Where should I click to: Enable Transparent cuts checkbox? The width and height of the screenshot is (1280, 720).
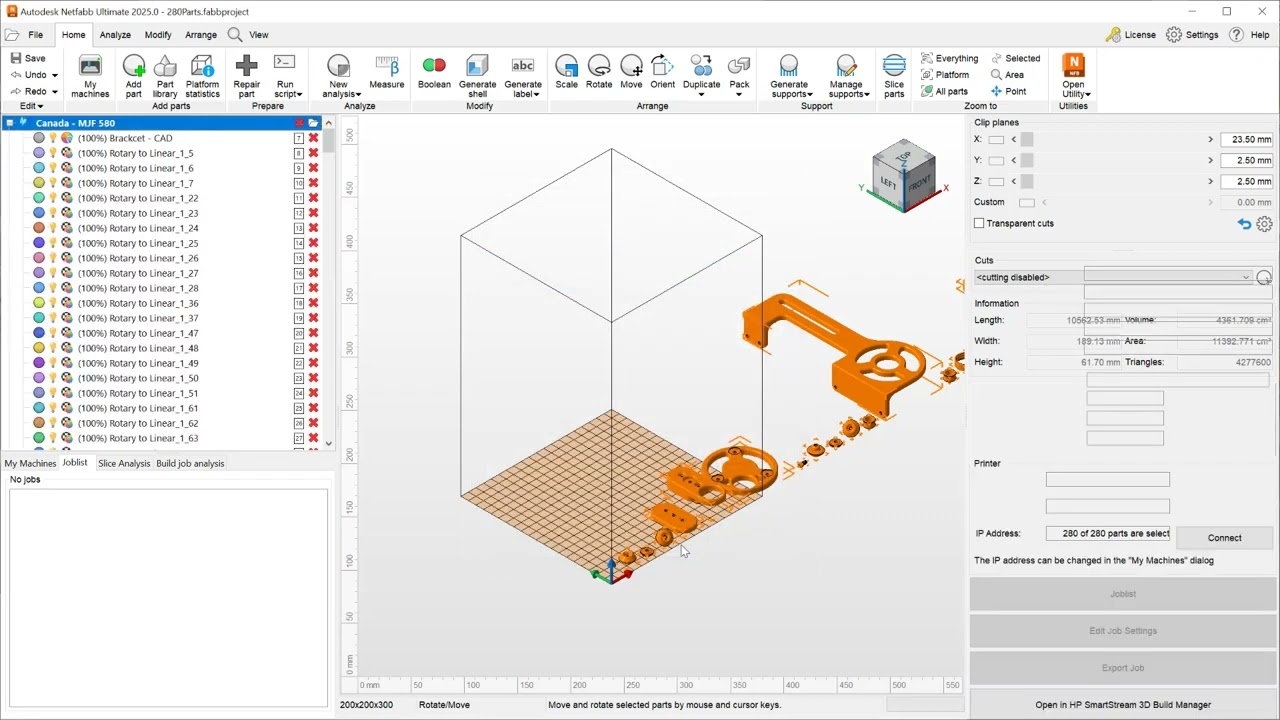click(x=979, y=223)
